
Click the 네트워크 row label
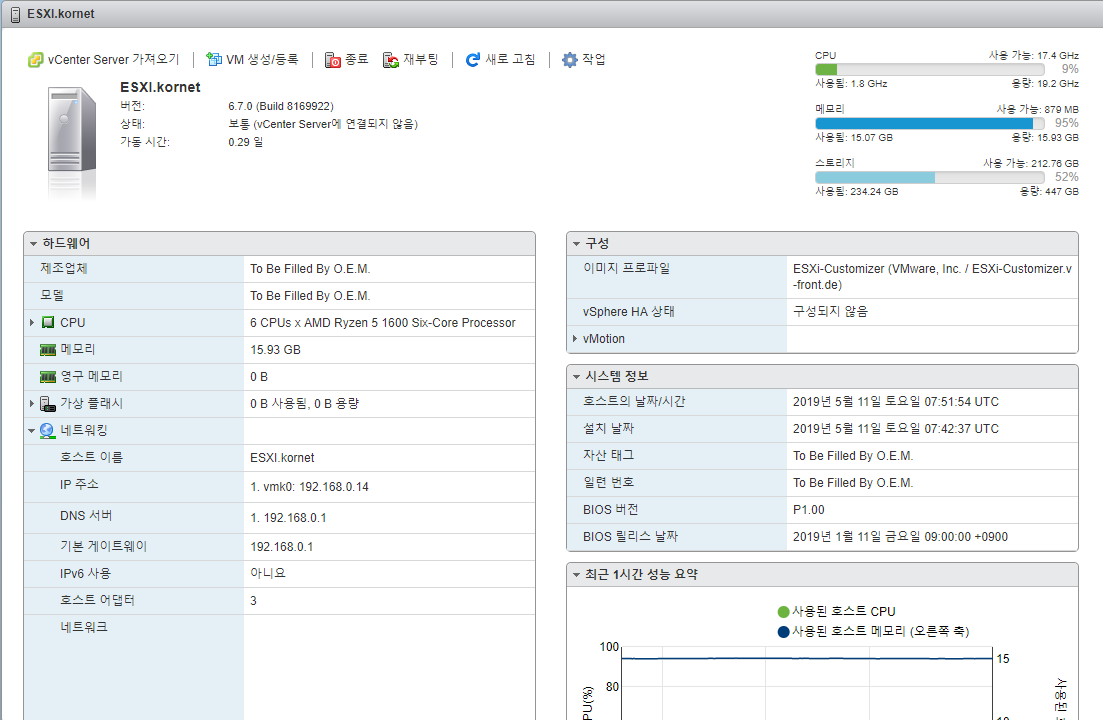[x=84, y=627]
